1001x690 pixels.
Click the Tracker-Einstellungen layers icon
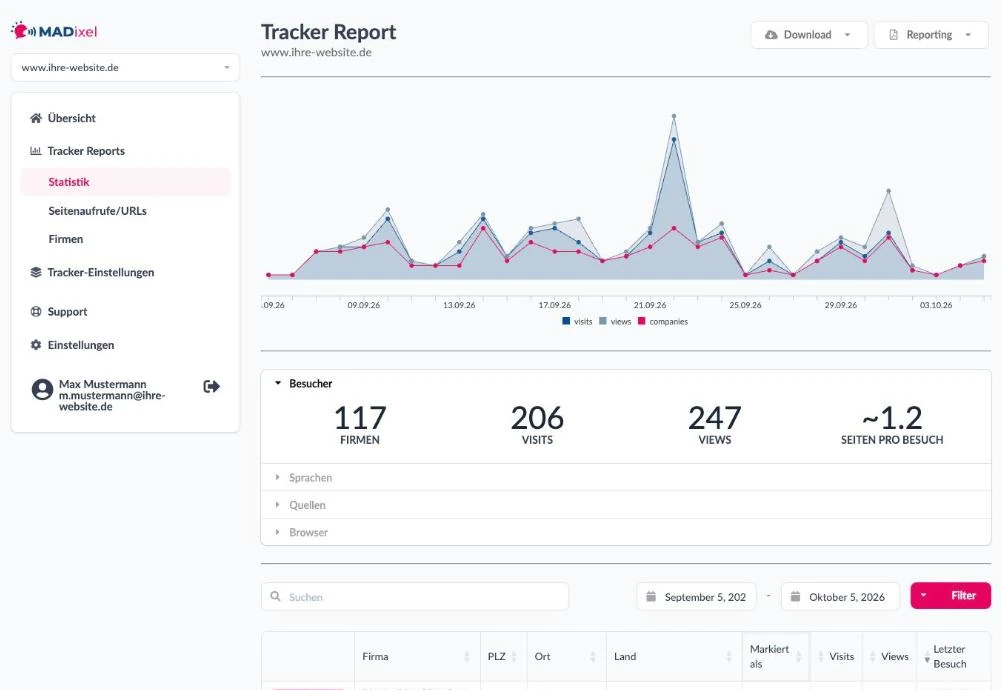coord(36,273)
